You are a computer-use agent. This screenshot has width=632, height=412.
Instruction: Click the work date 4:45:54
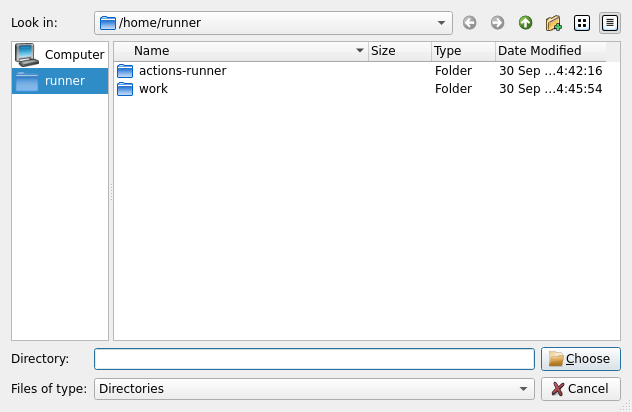[x=551, y=89]
